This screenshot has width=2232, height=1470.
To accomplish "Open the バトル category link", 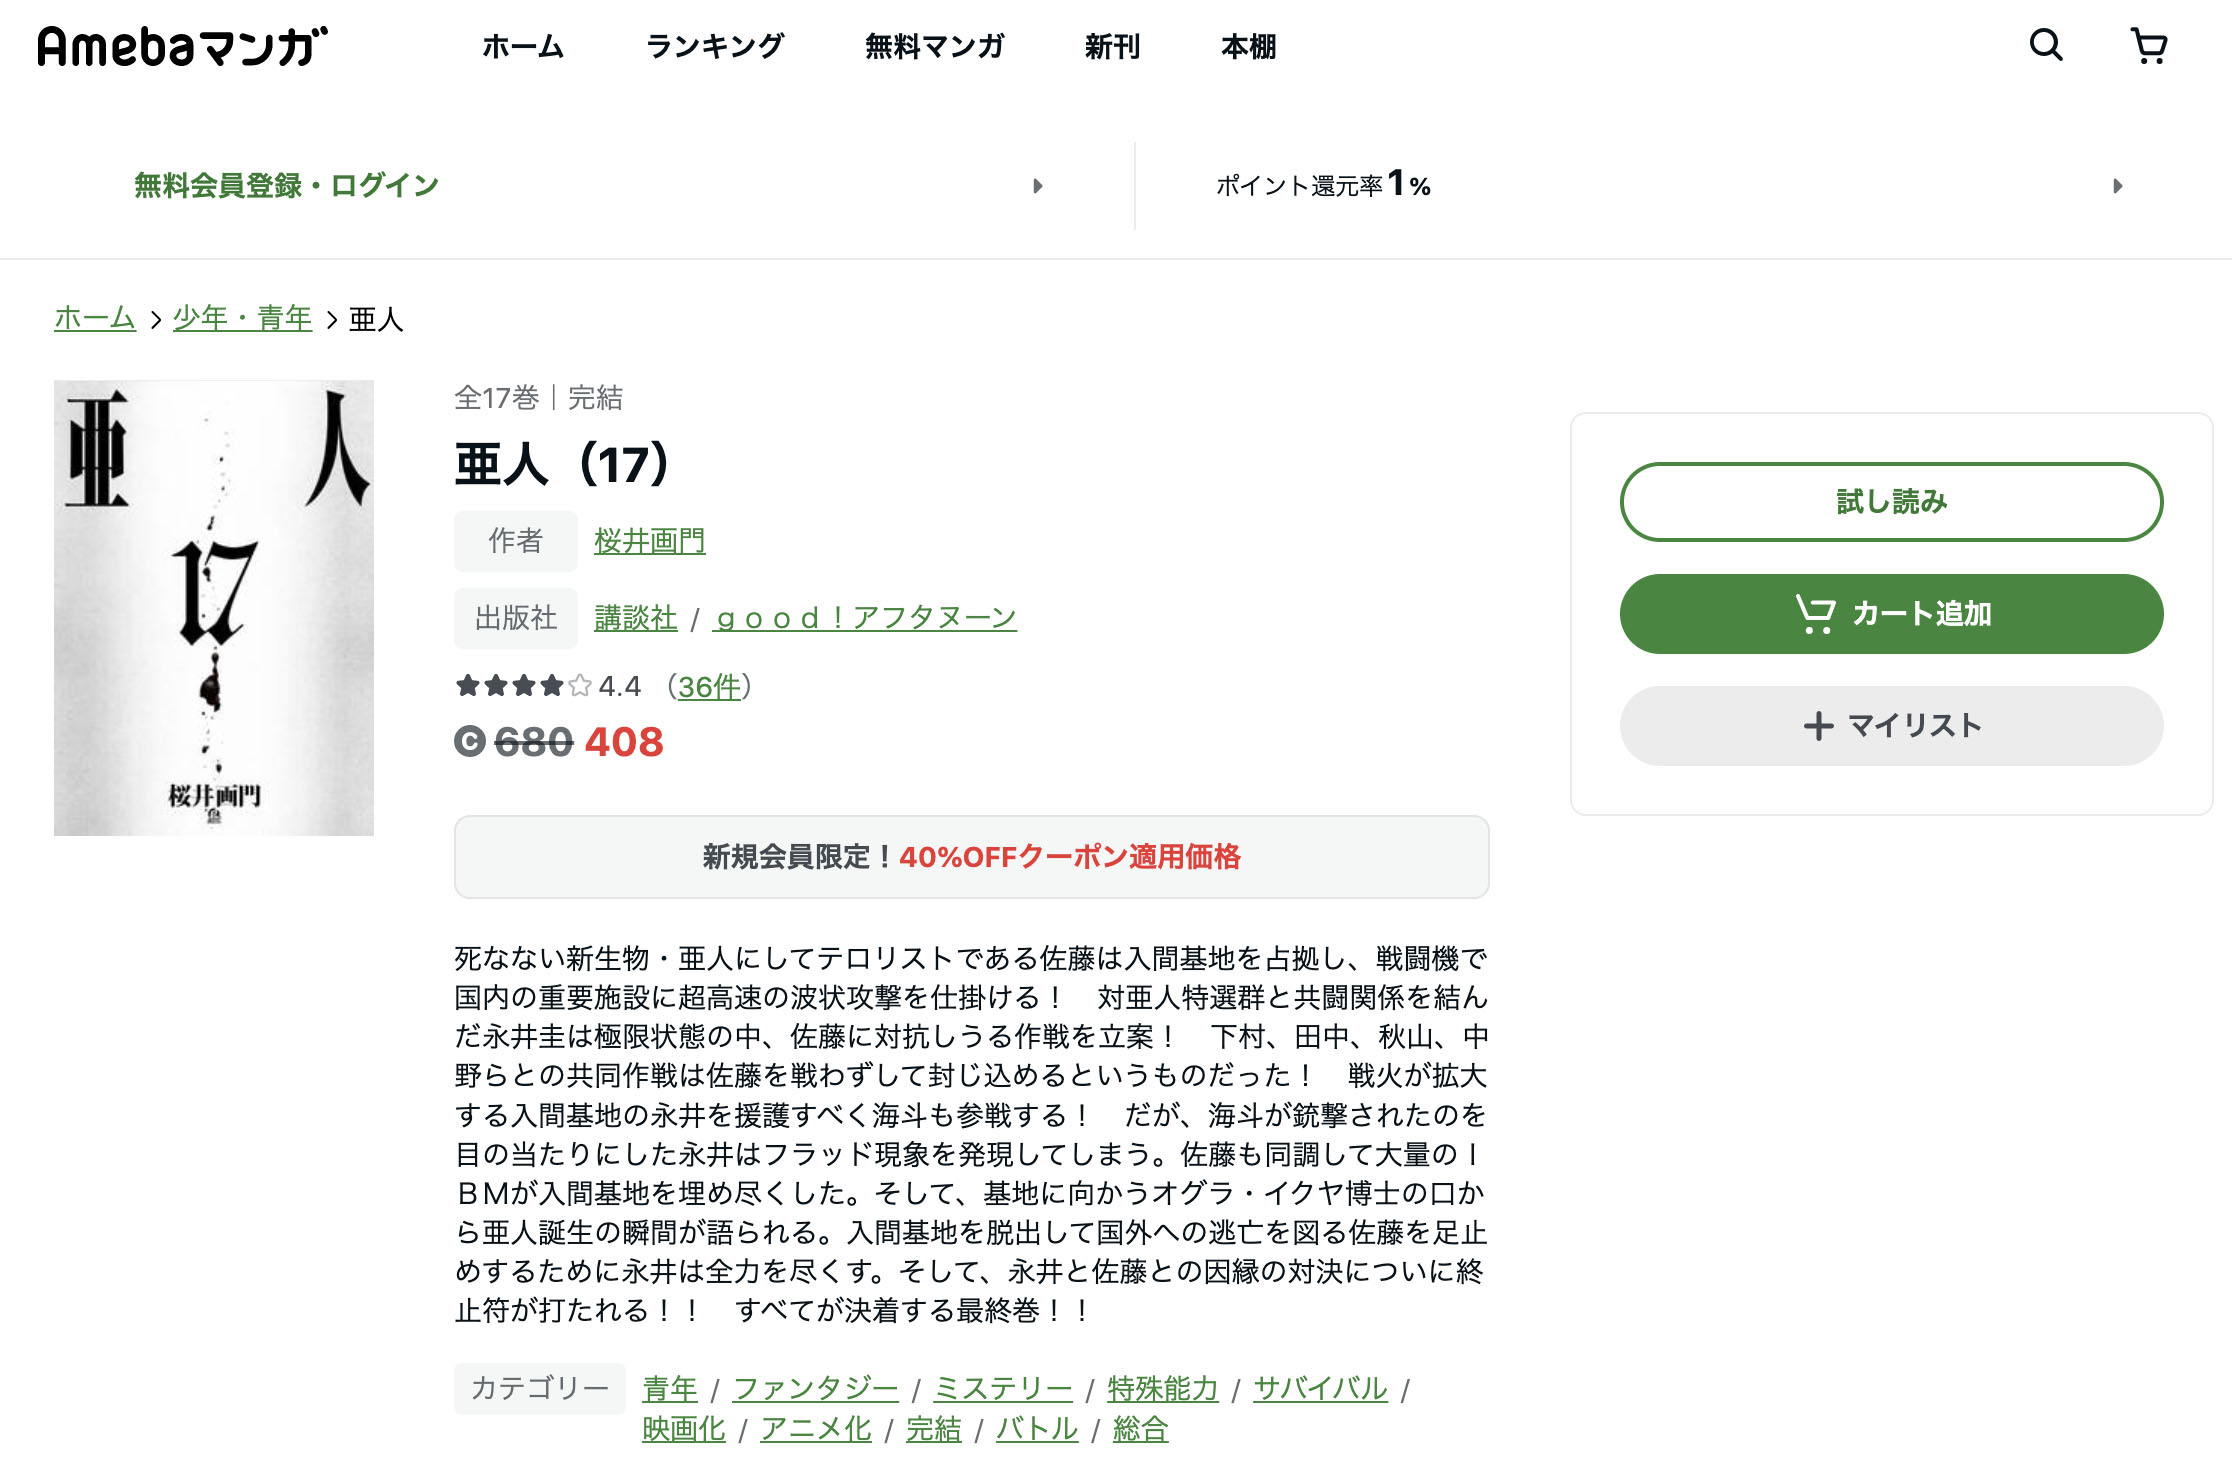I will (x=1037, y=1430).
